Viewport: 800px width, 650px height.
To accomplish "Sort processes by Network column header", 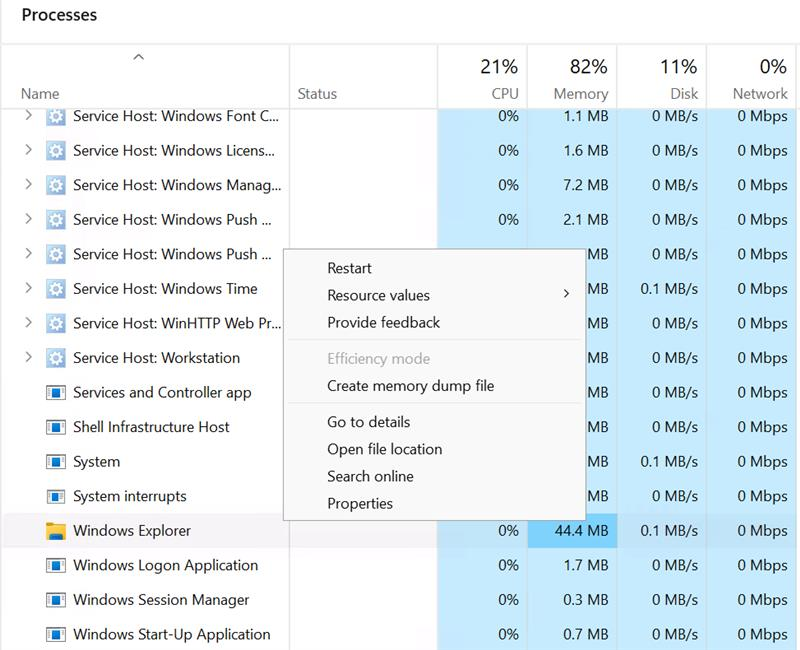I will 751,77.
